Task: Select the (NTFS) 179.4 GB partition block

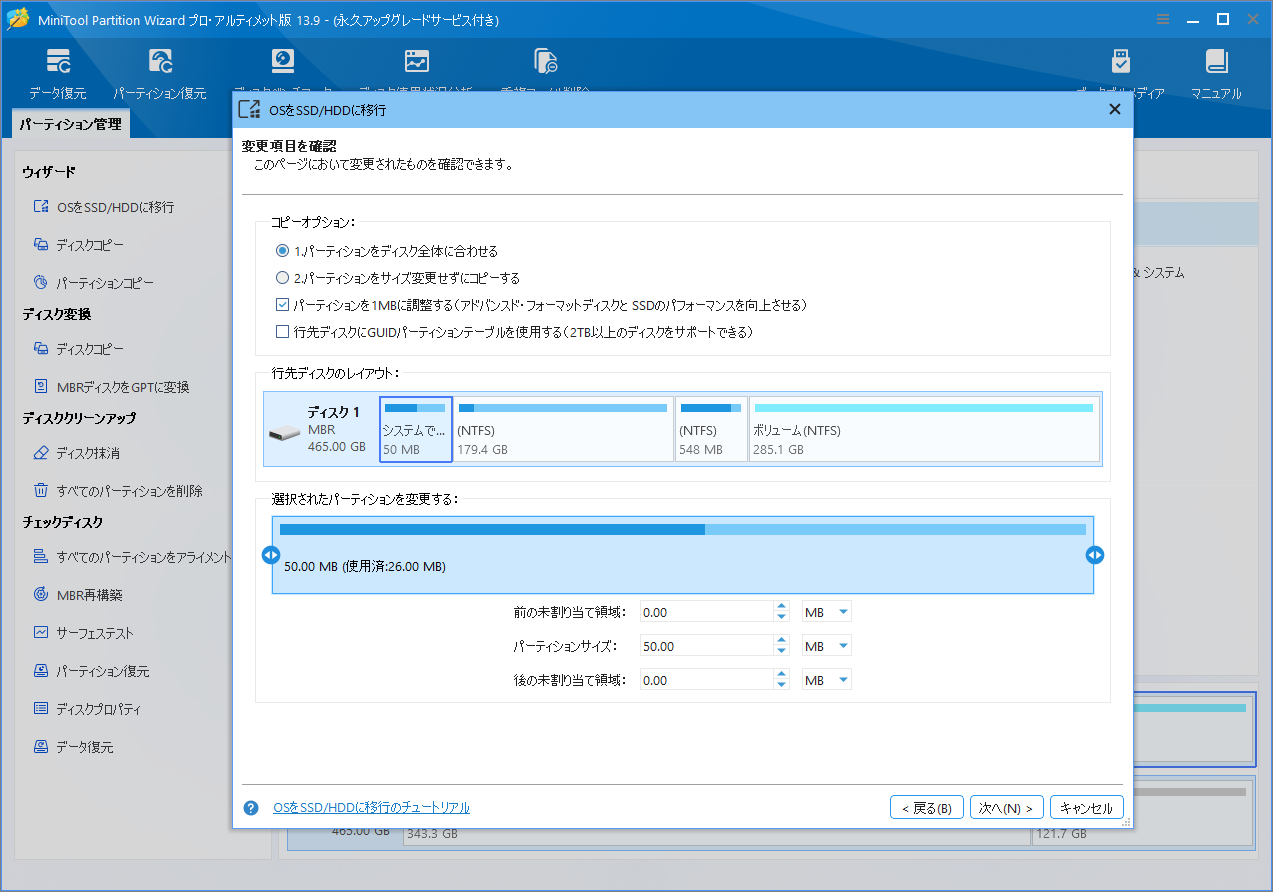Action: pos(563,429)
